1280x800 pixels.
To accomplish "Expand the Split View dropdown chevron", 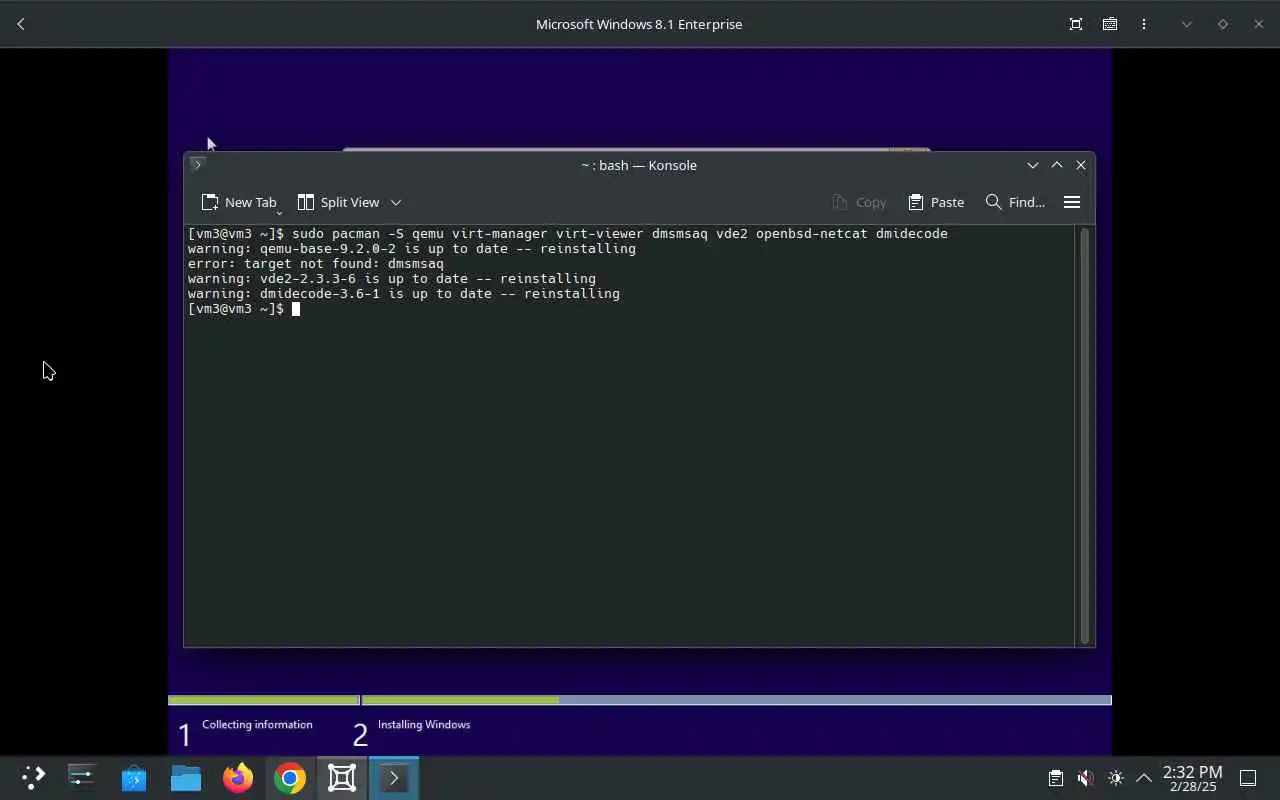I will 396,202.
